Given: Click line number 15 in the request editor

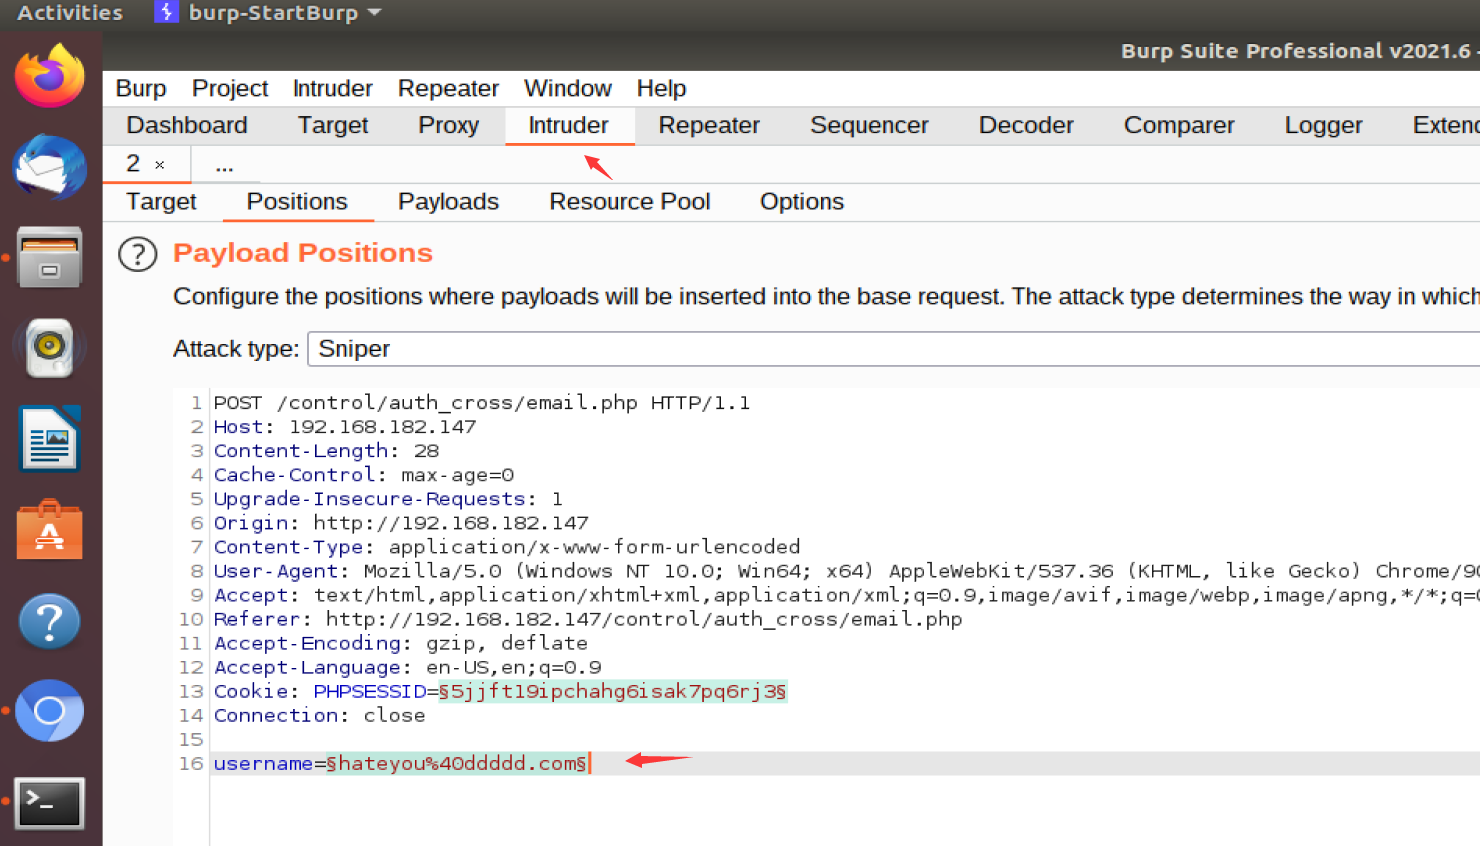Looking at the screenshot, I should coord(191,739).
